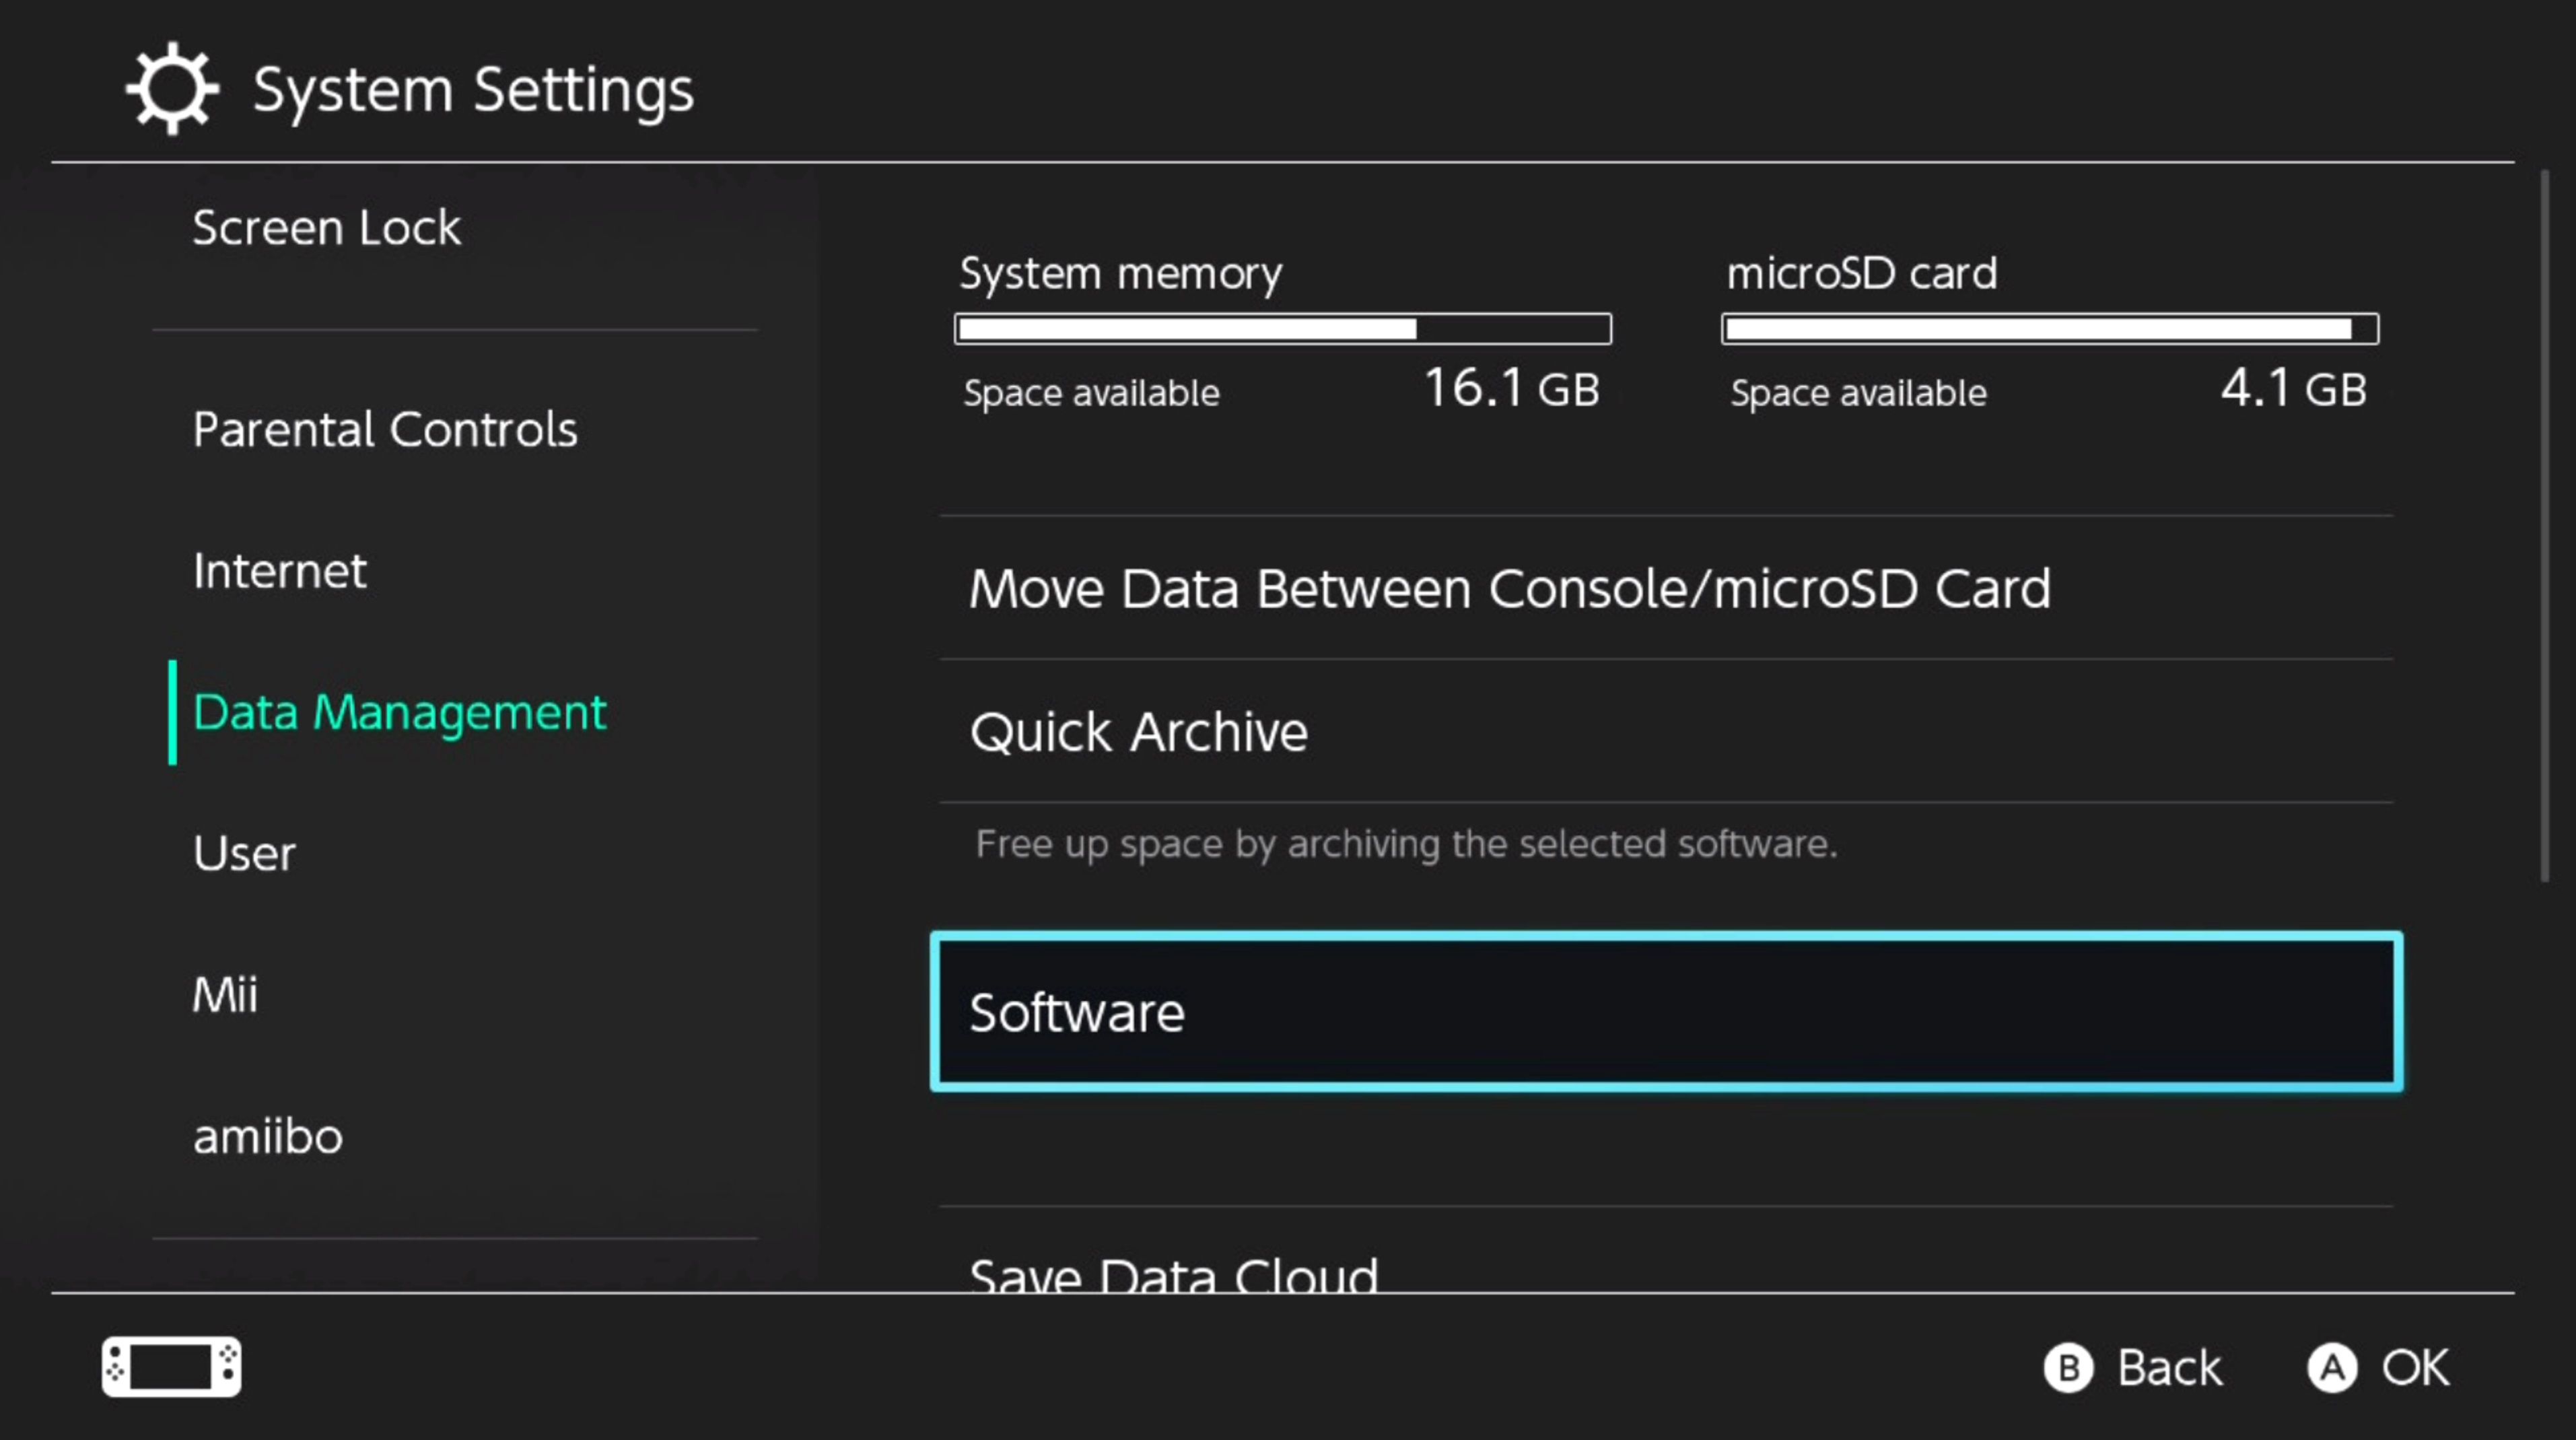Switch to the Internet section
This screenshot has width=2576, height=1440.
(x=280, y=570)
